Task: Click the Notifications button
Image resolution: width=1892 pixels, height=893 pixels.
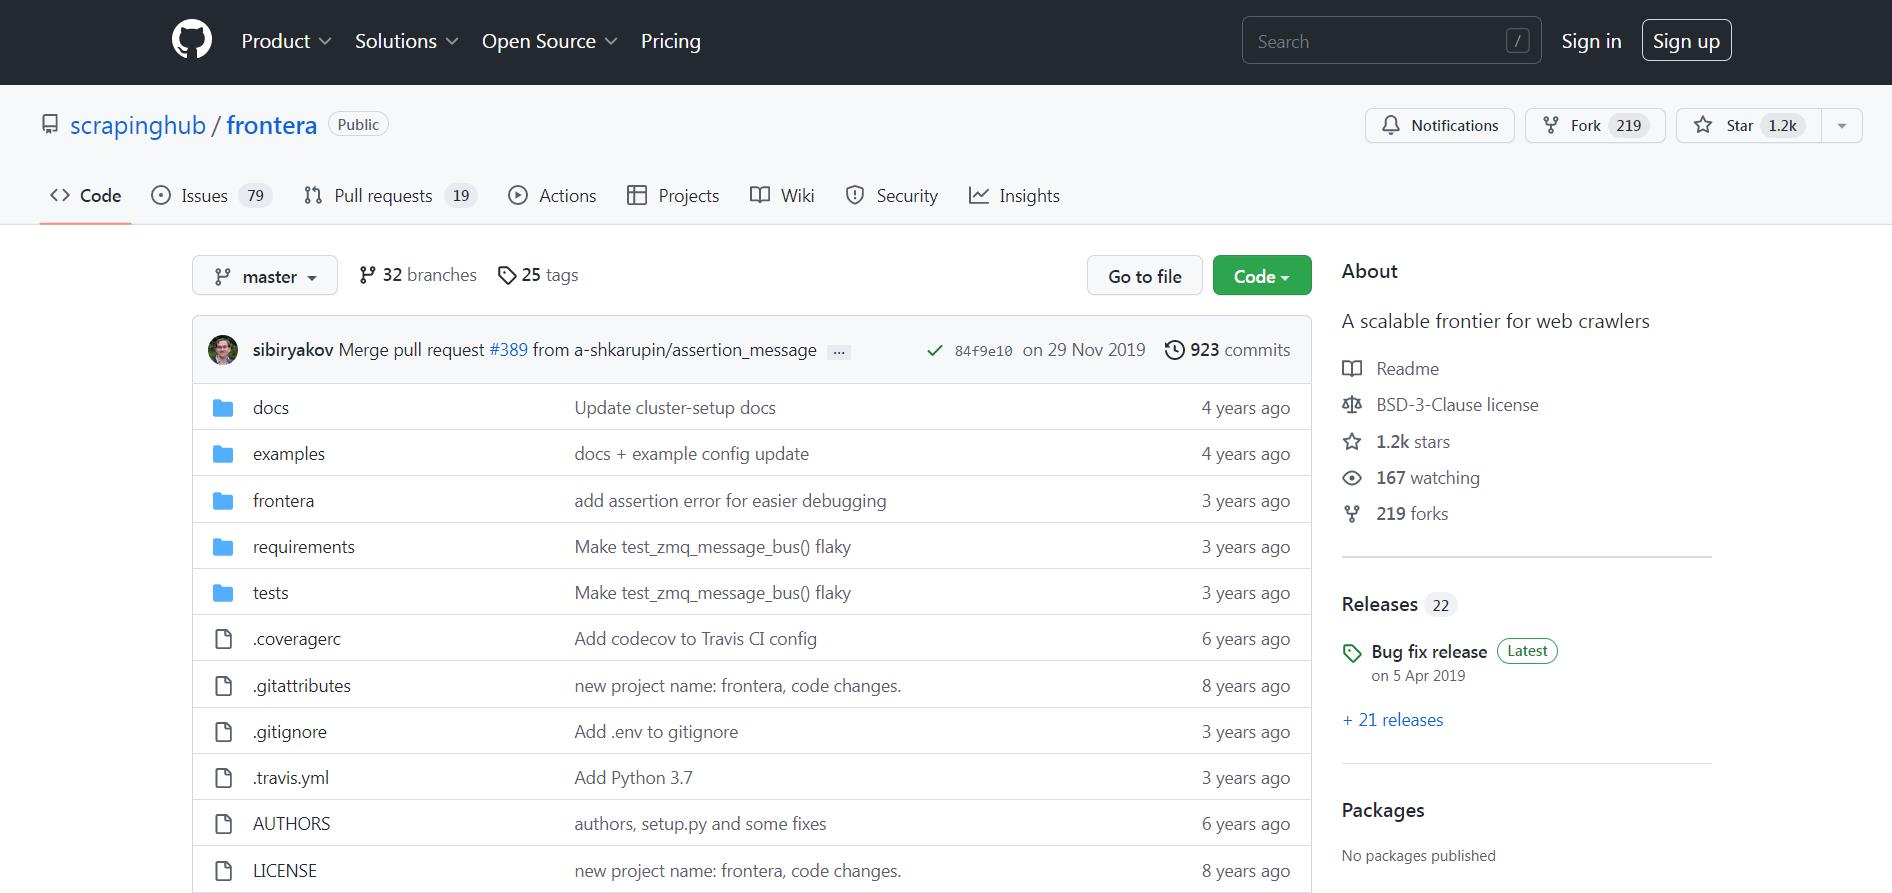Action: pos(1440,125)
